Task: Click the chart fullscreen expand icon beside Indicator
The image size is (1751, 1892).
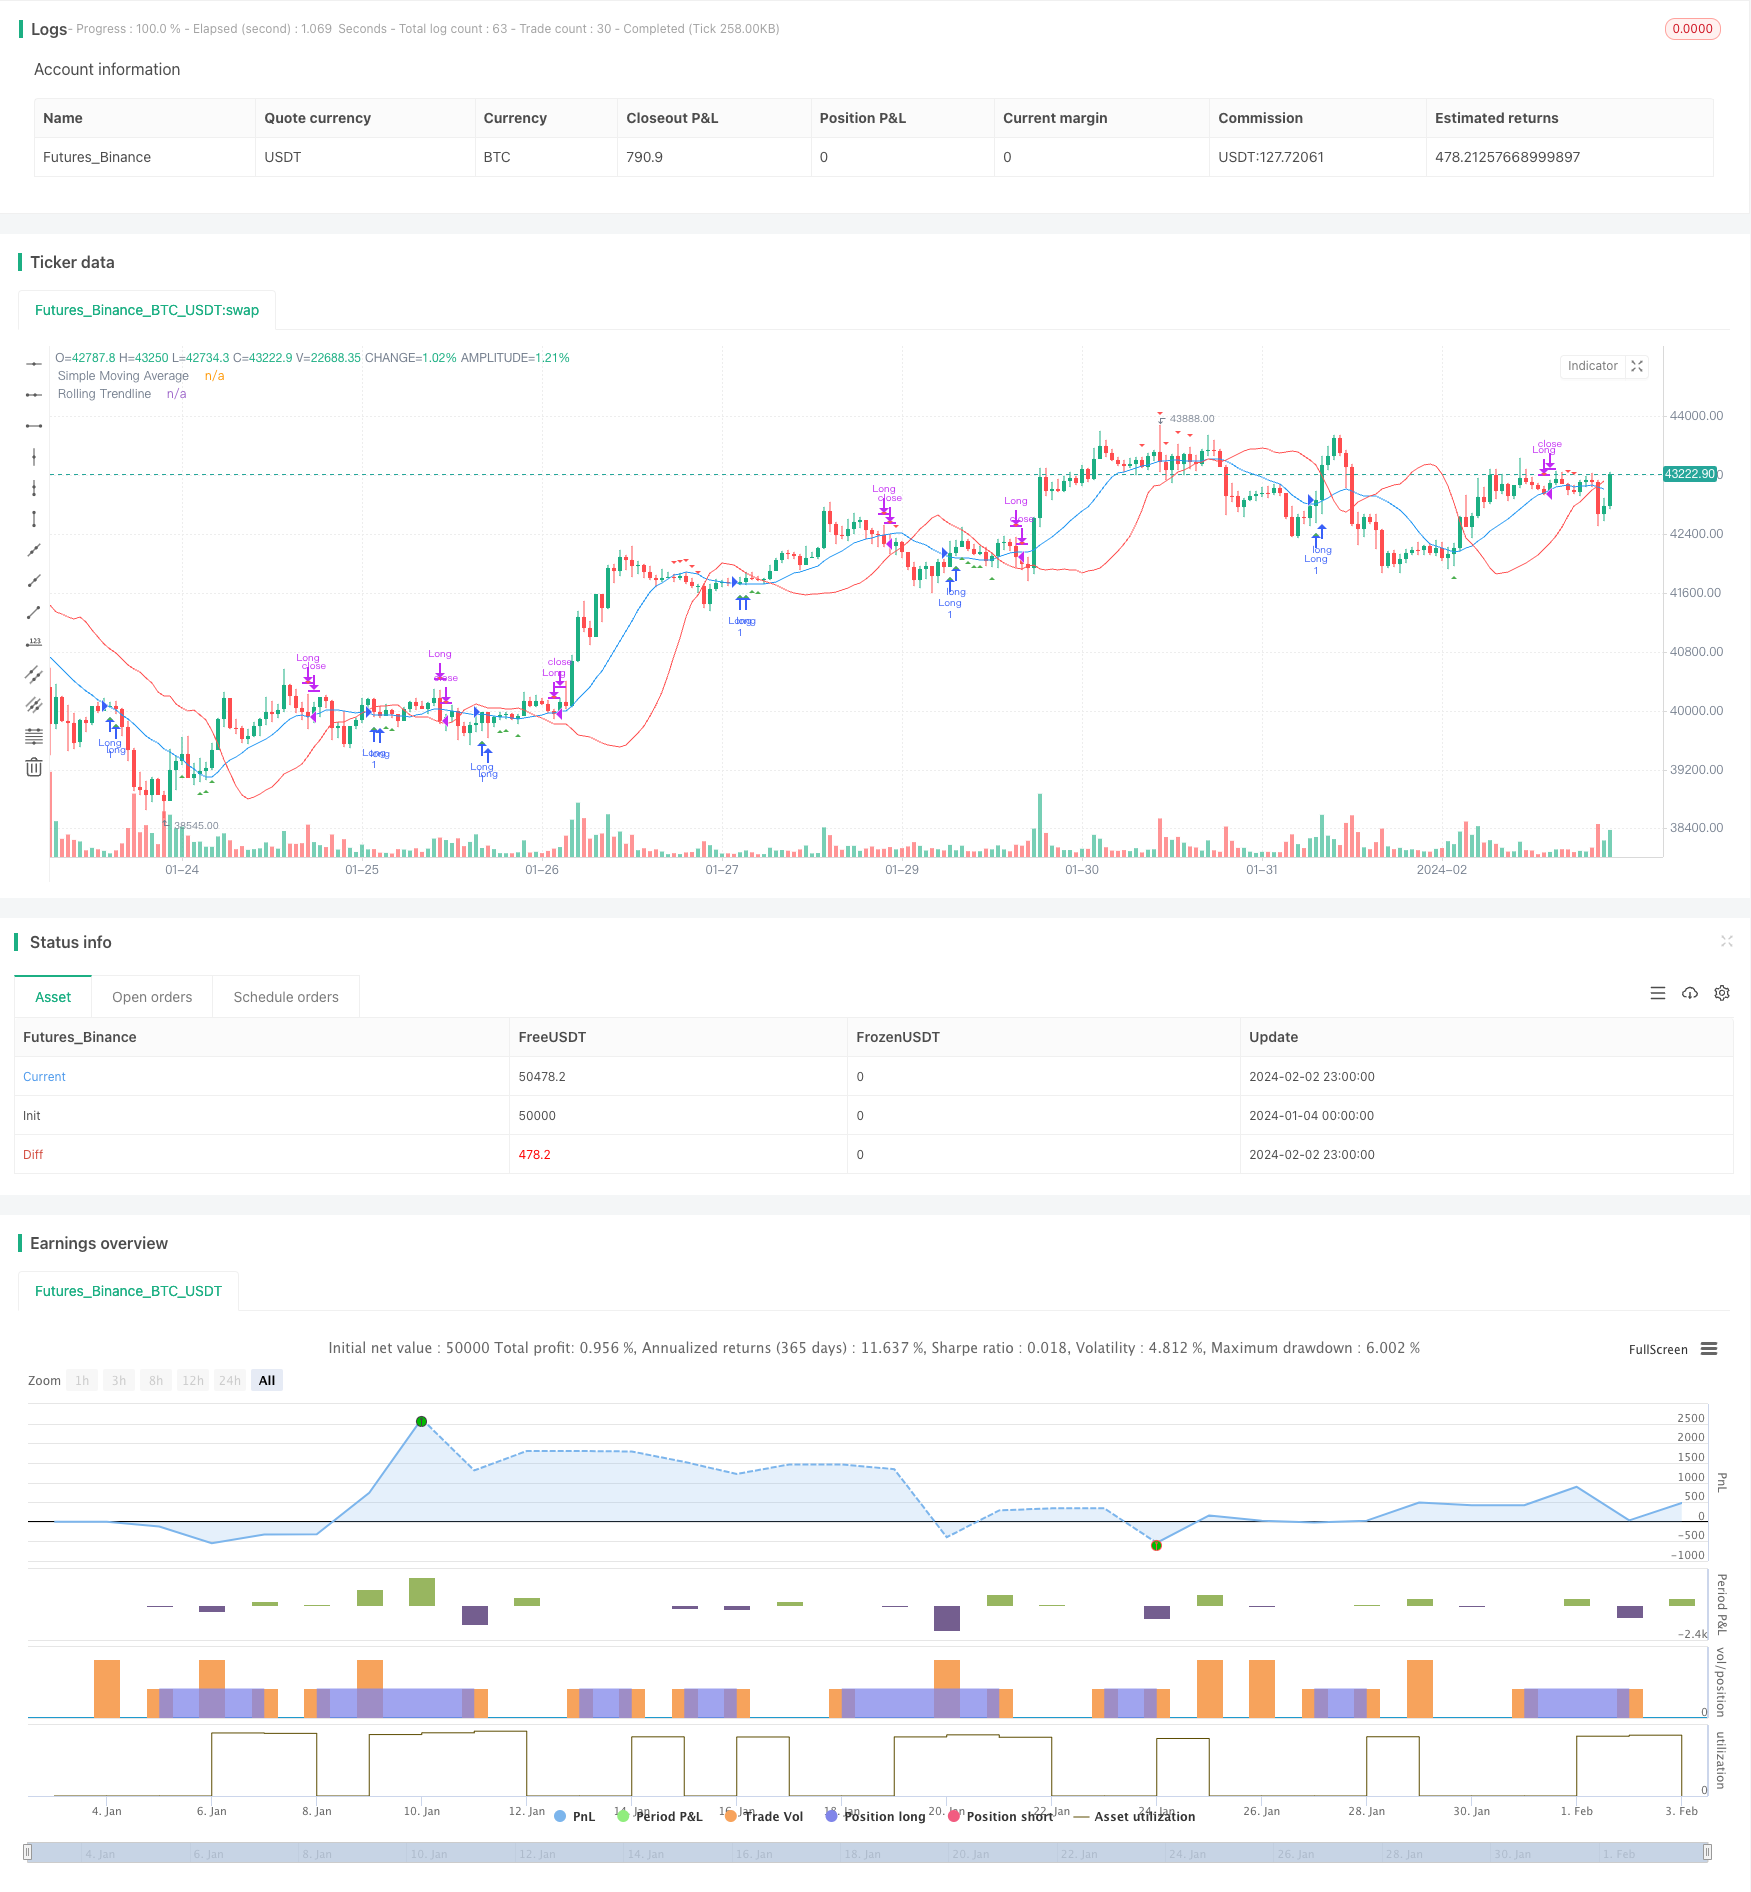Action: (1637, 366)
